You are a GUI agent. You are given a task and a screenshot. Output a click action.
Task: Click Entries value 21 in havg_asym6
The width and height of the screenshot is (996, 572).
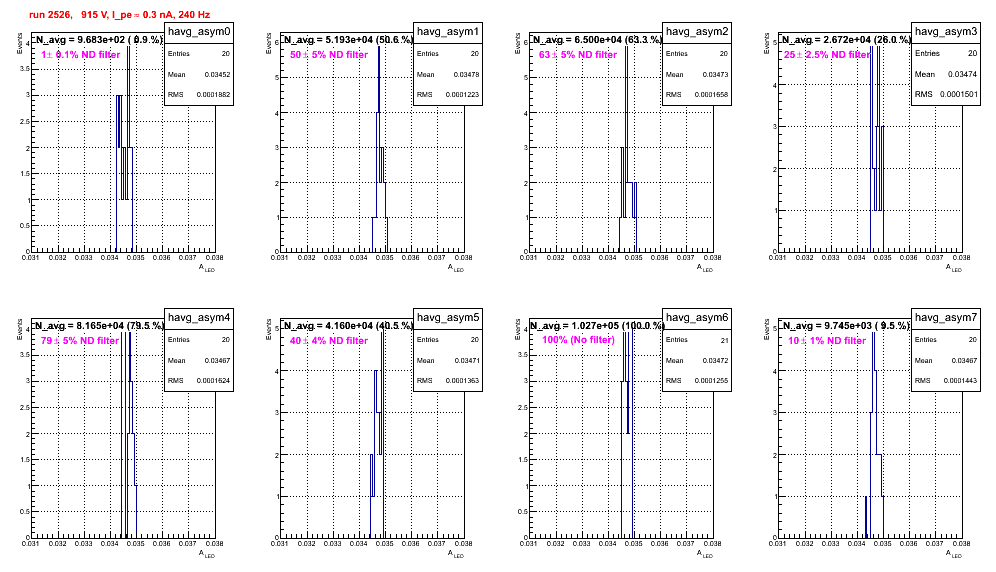pyautogui.click(x=724, y=340)
